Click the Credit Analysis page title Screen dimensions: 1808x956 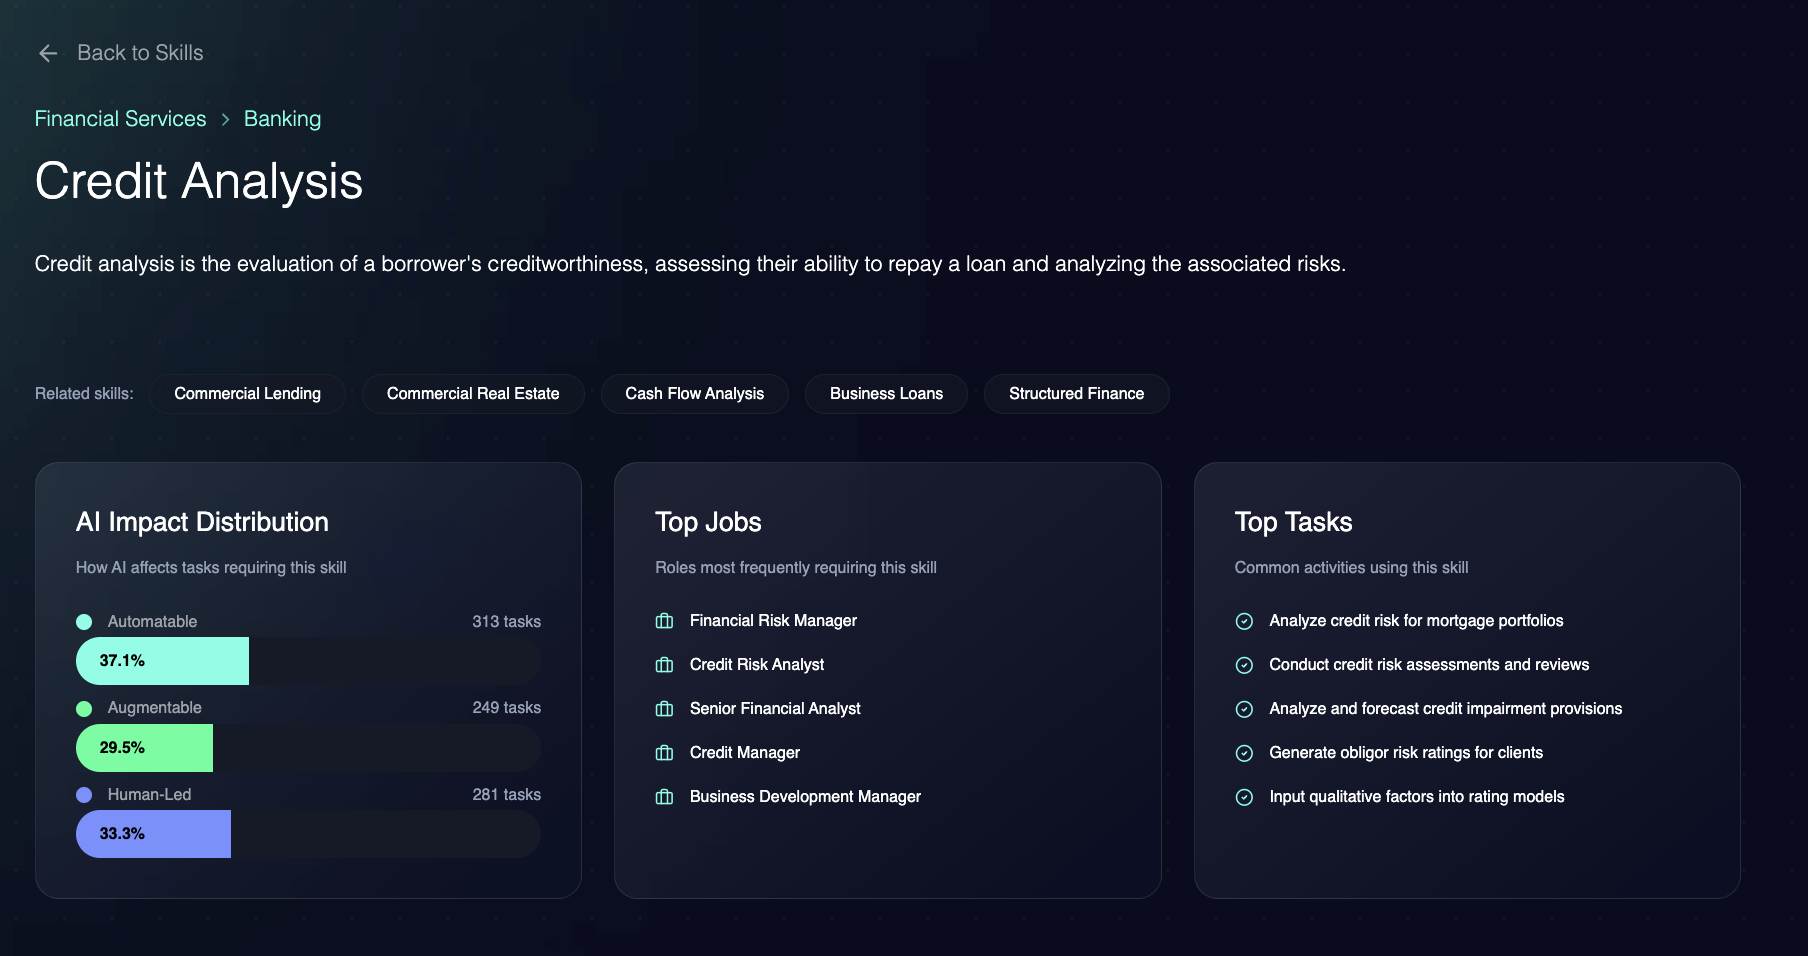tap(198, 182)
